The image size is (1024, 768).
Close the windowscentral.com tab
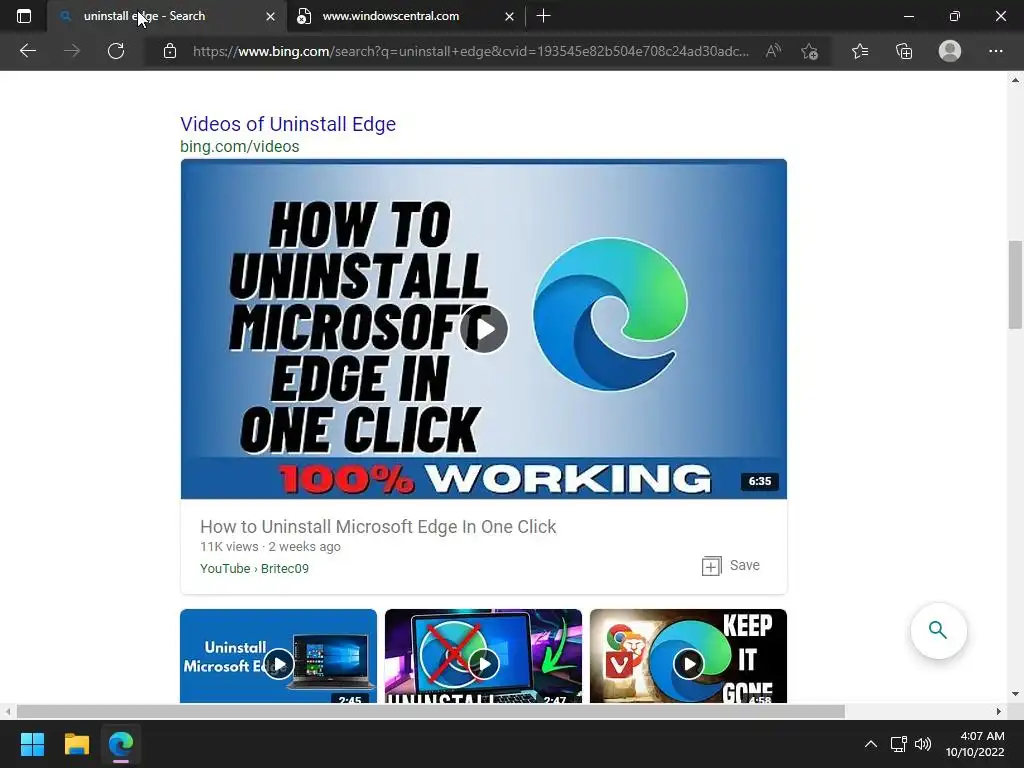[x=509, y=16]
